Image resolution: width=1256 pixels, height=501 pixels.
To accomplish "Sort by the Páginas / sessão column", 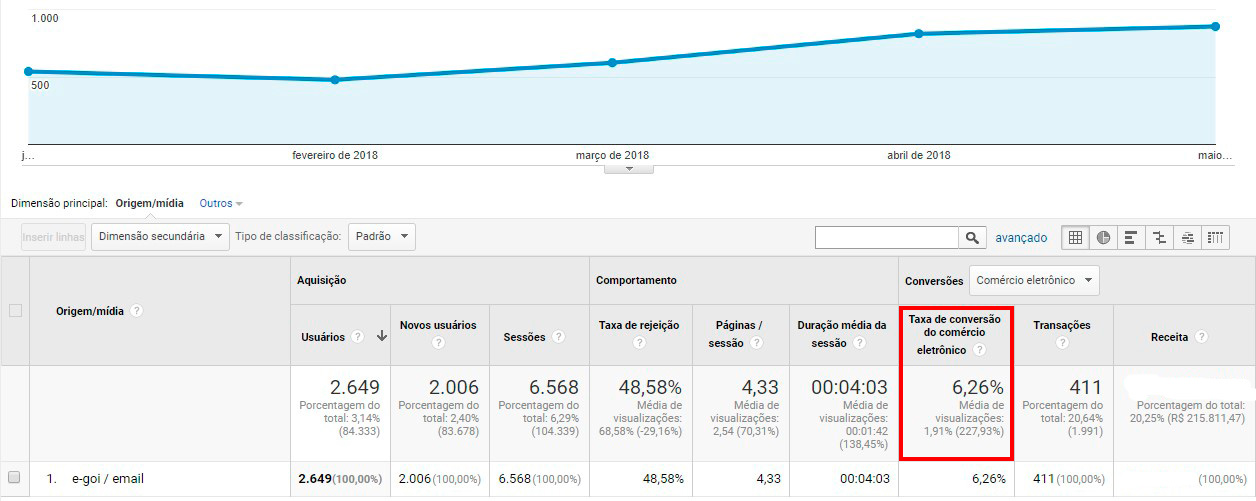I will point(738,333).
